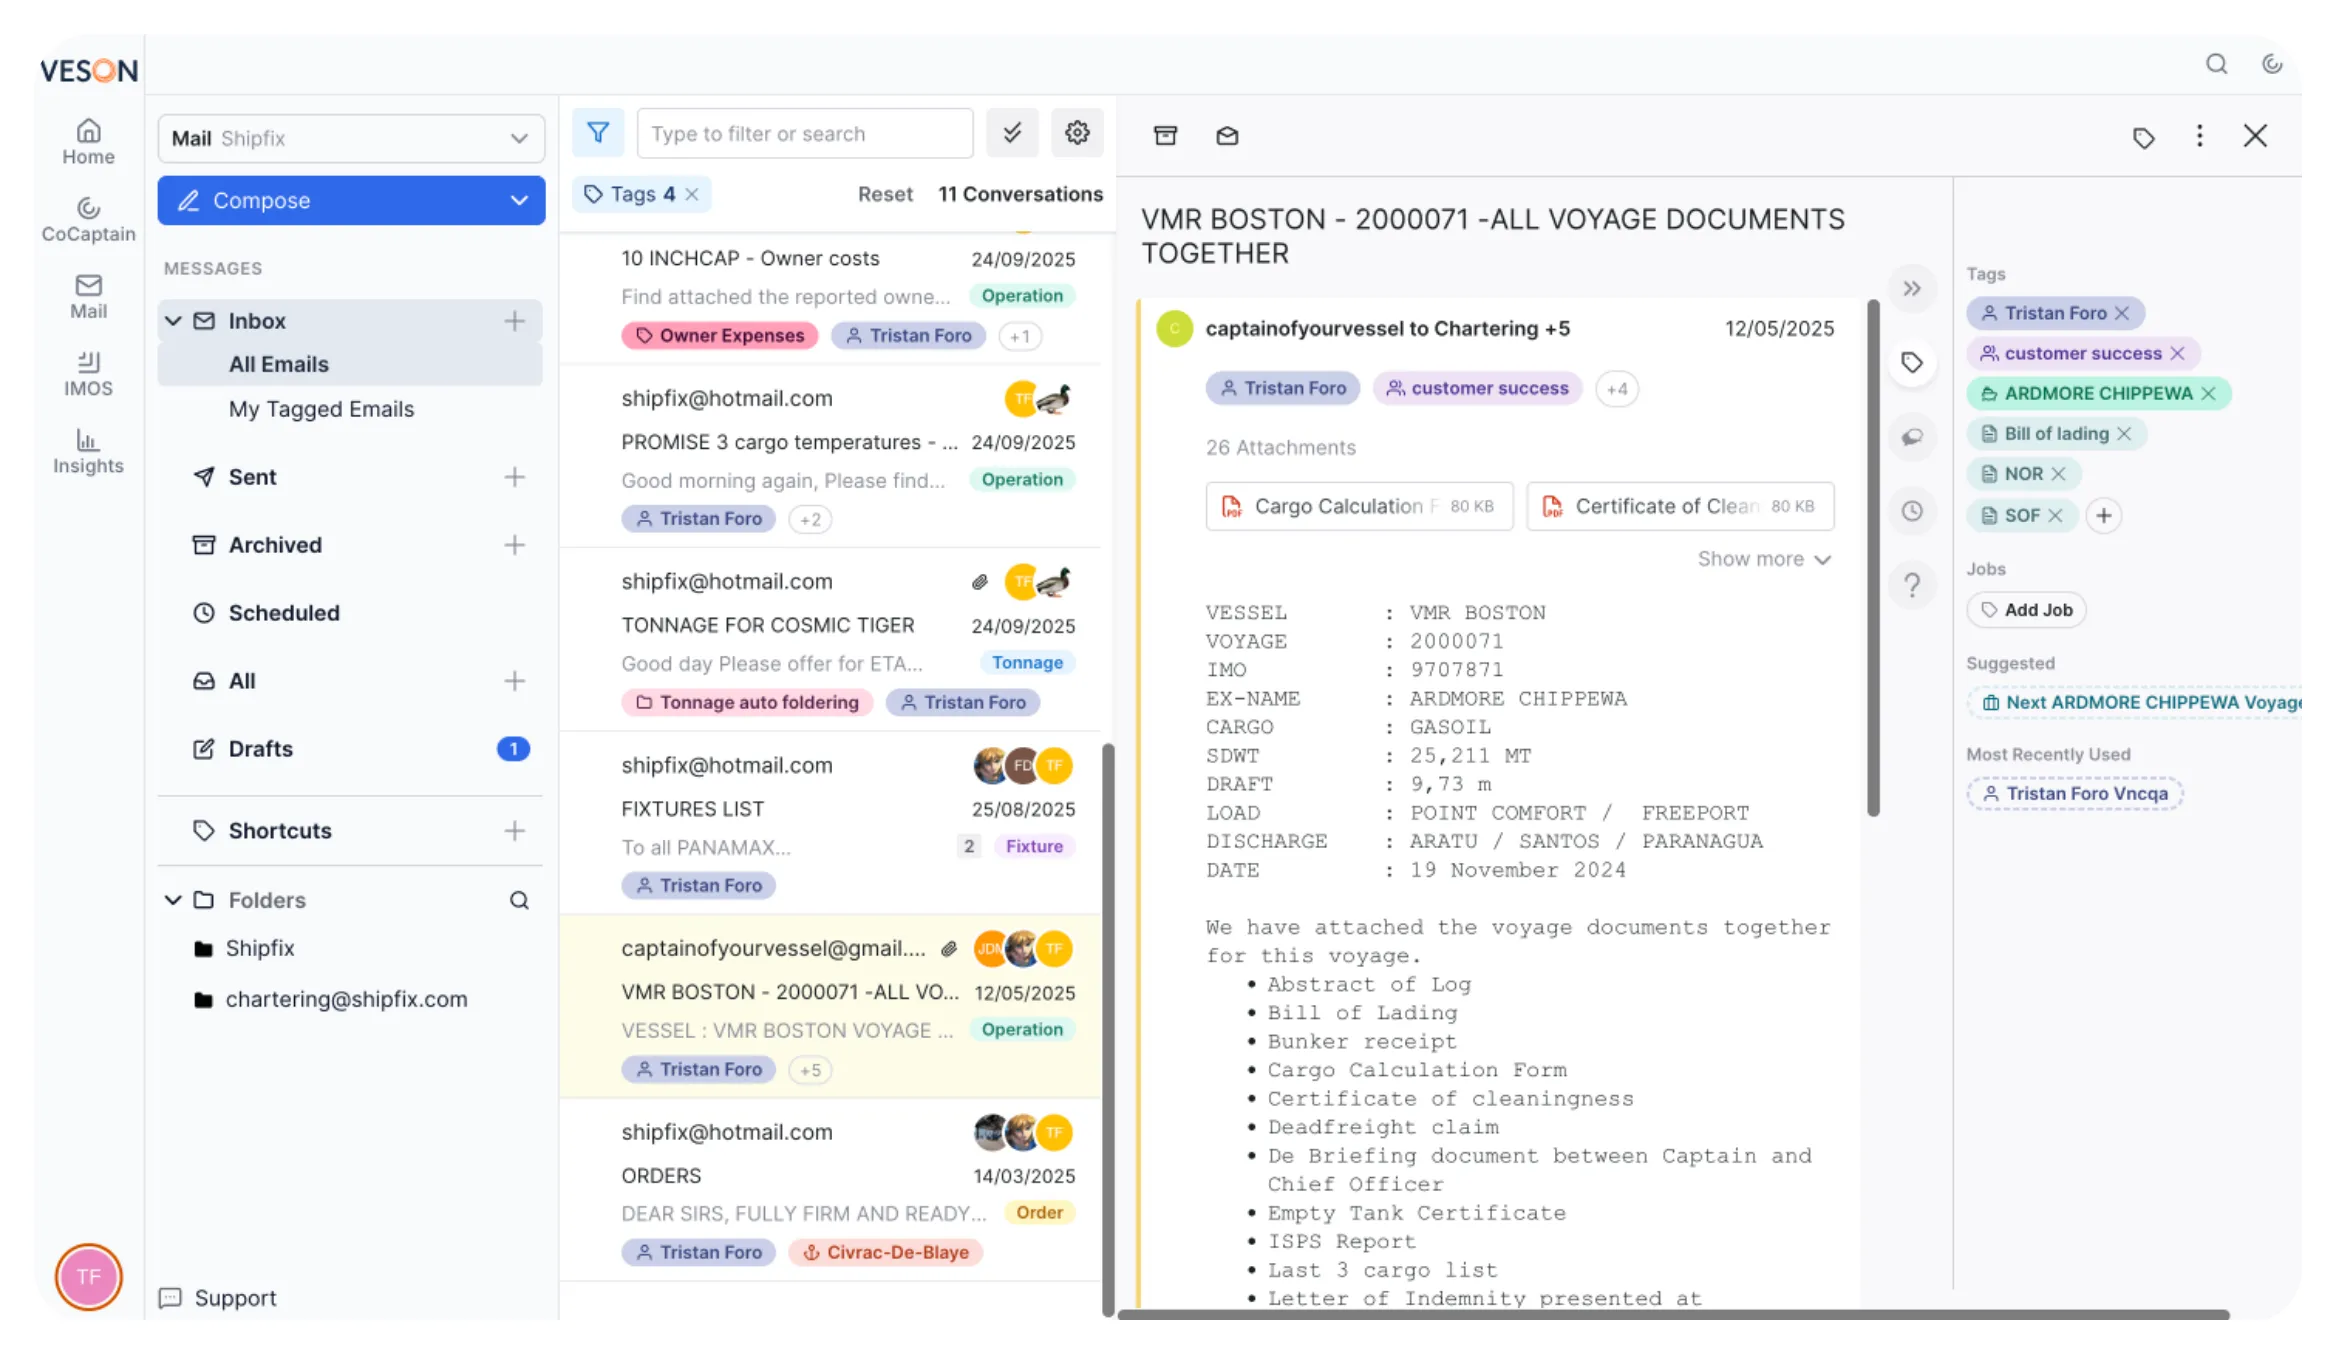Screen dimensions: 2334x1356
Task: Click the CoCaptain swirl icon at top right
Action: pos(2272,64)
